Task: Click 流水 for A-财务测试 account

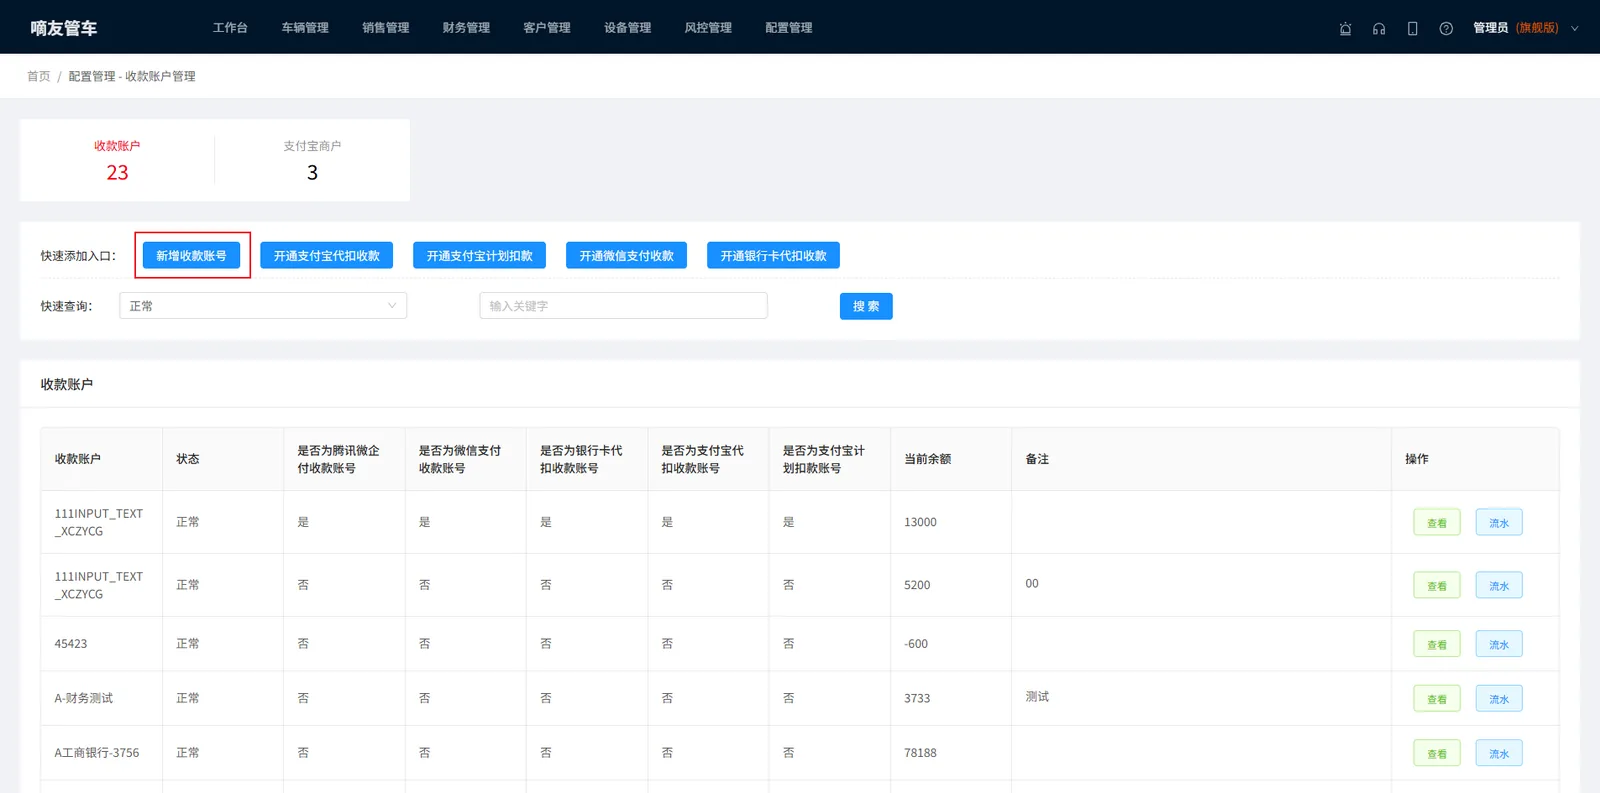Action: pos(1499,699)
